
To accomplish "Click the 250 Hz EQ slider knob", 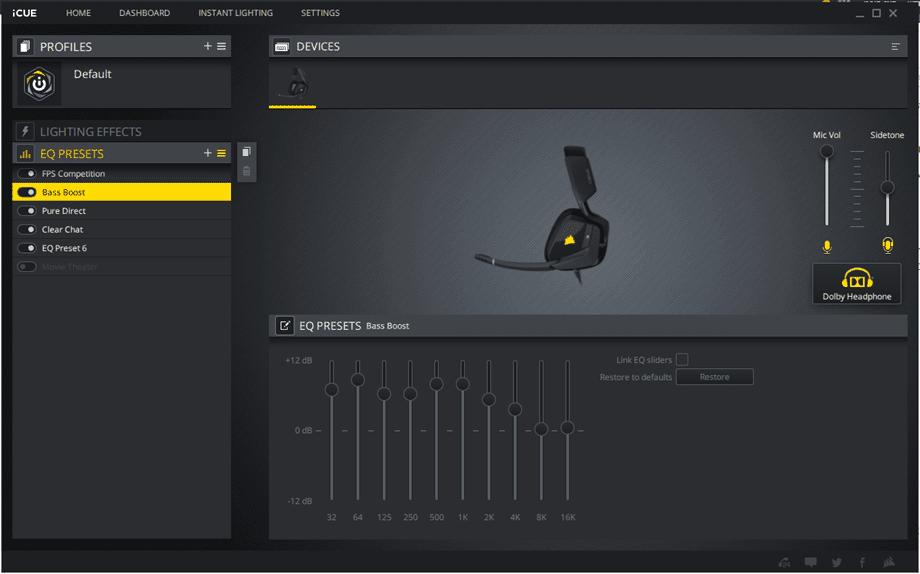I will tap(410, 393).
